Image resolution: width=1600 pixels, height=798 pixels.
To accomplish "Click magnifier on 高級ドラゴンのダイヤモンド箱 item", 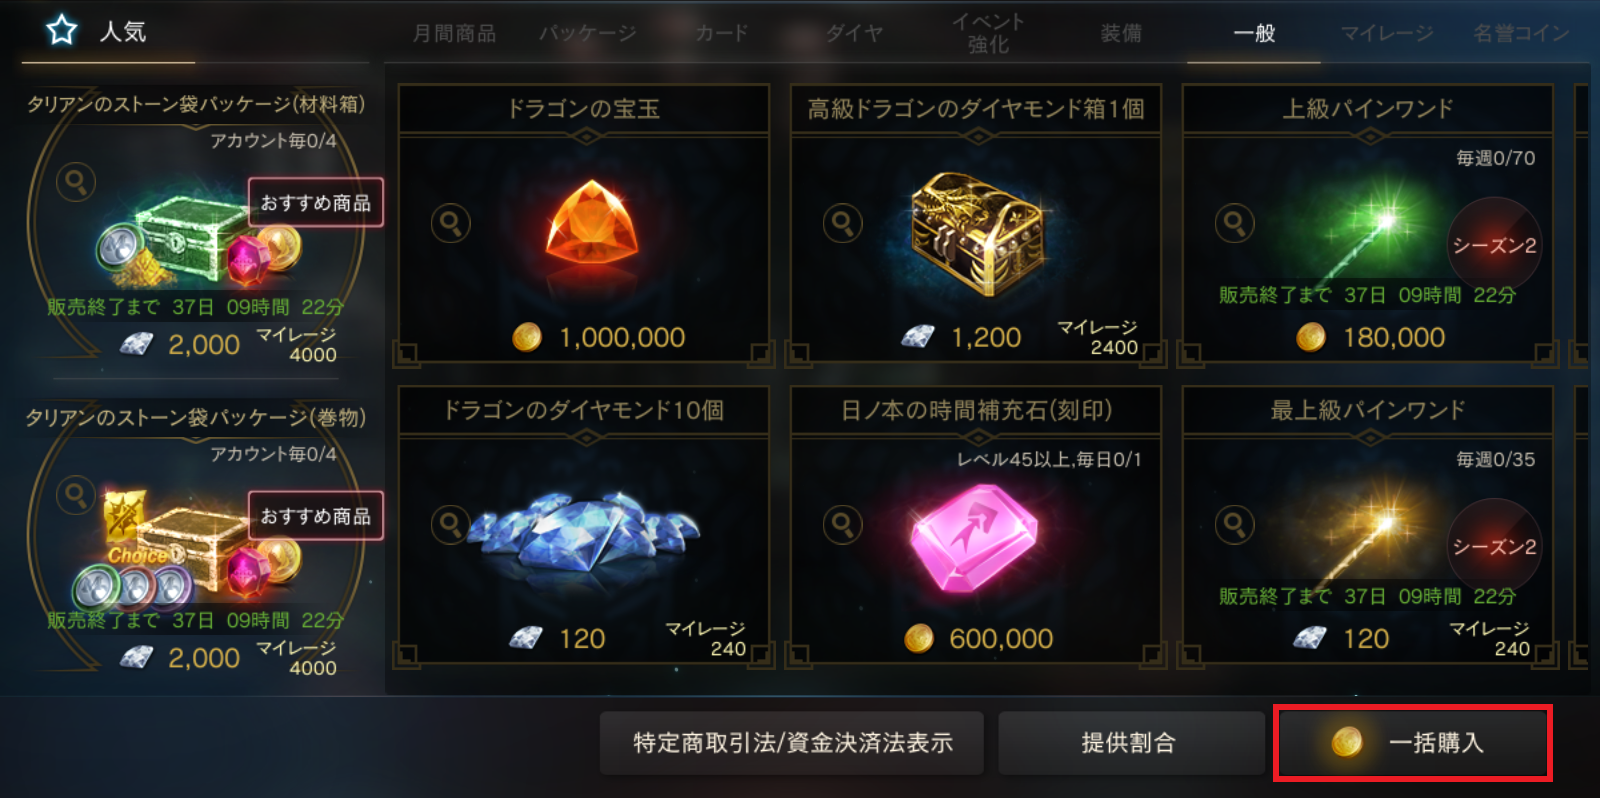I will (843, 222).
